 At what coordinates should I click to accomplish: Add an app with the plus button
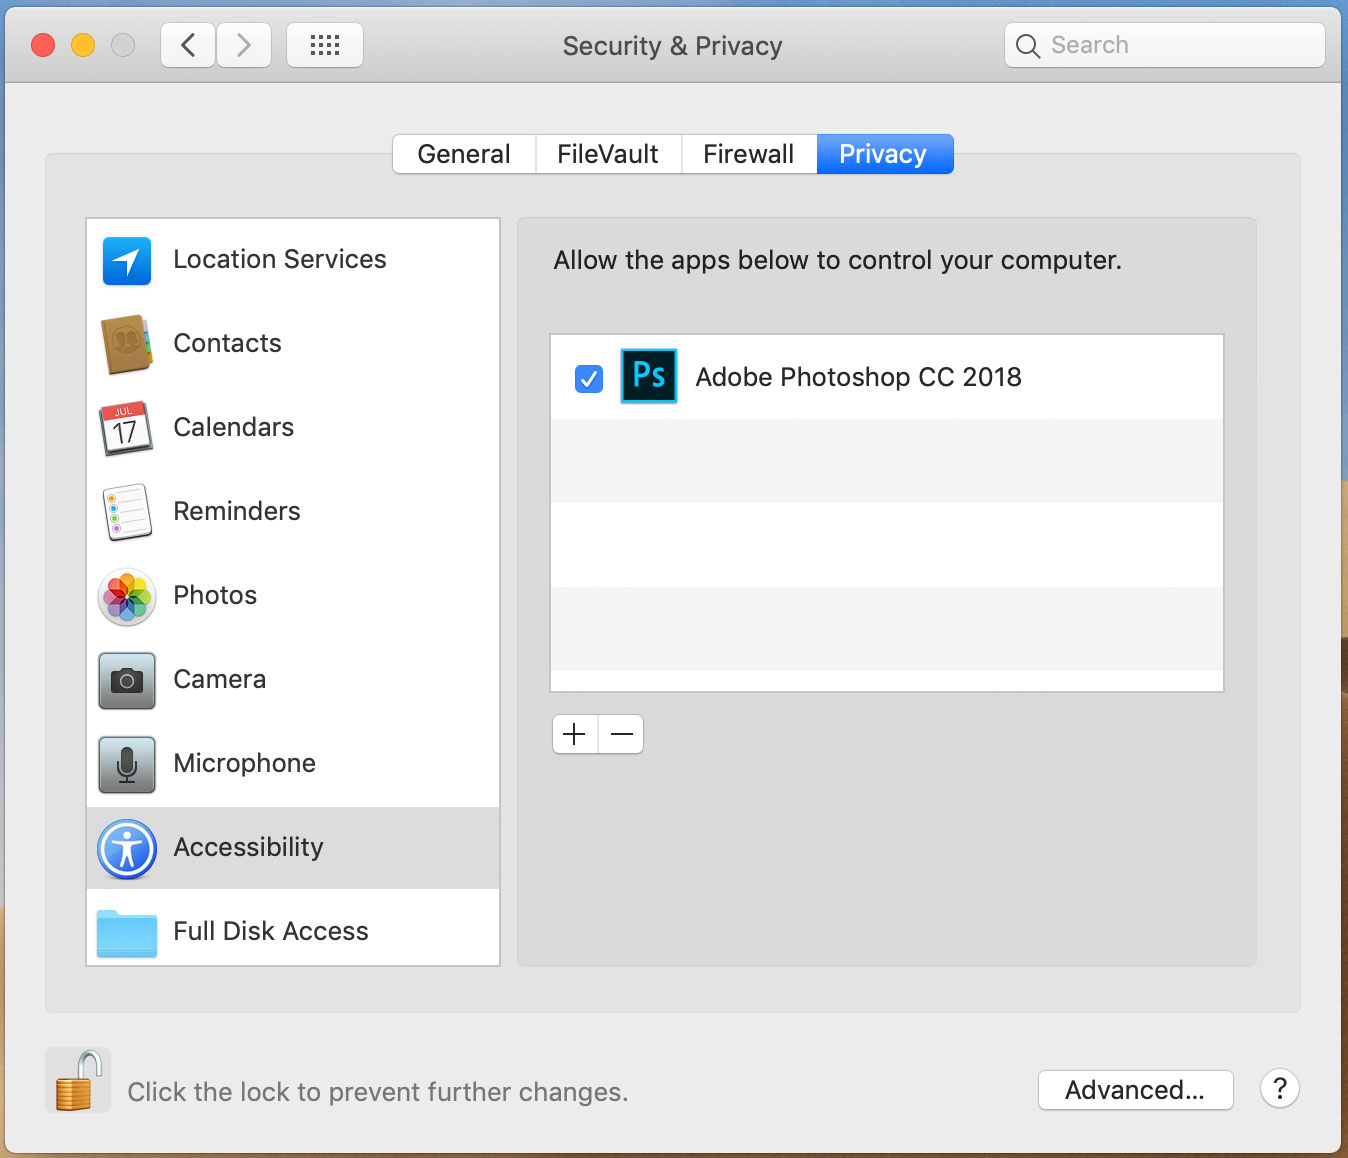(x=575, y=734)
